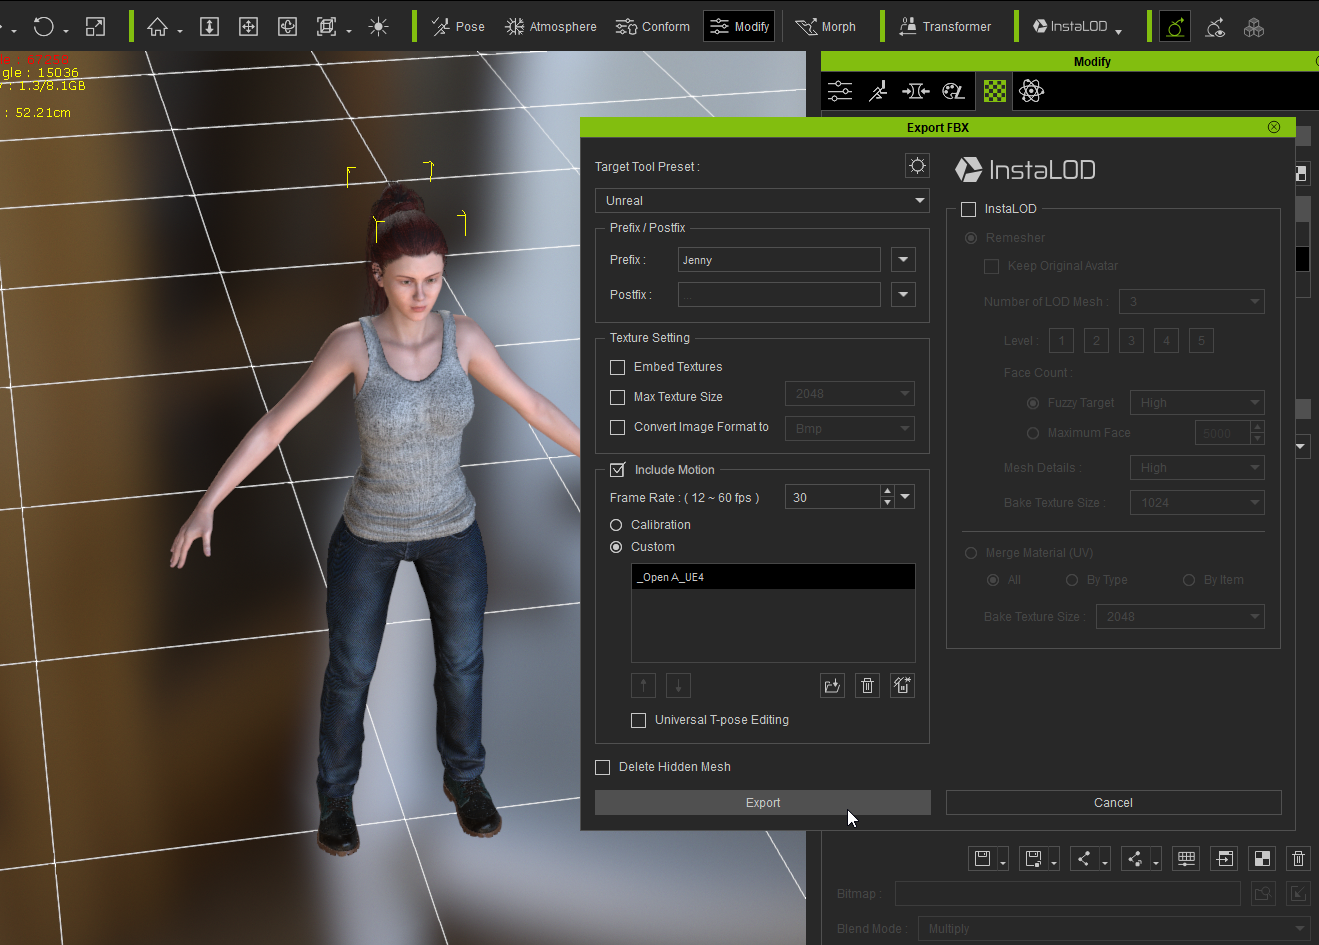Image resolution: width=1319 pixels, height=945 pixels.
Task: Select the _Open A_UE4 motion entry
Action: click(773, 577)
